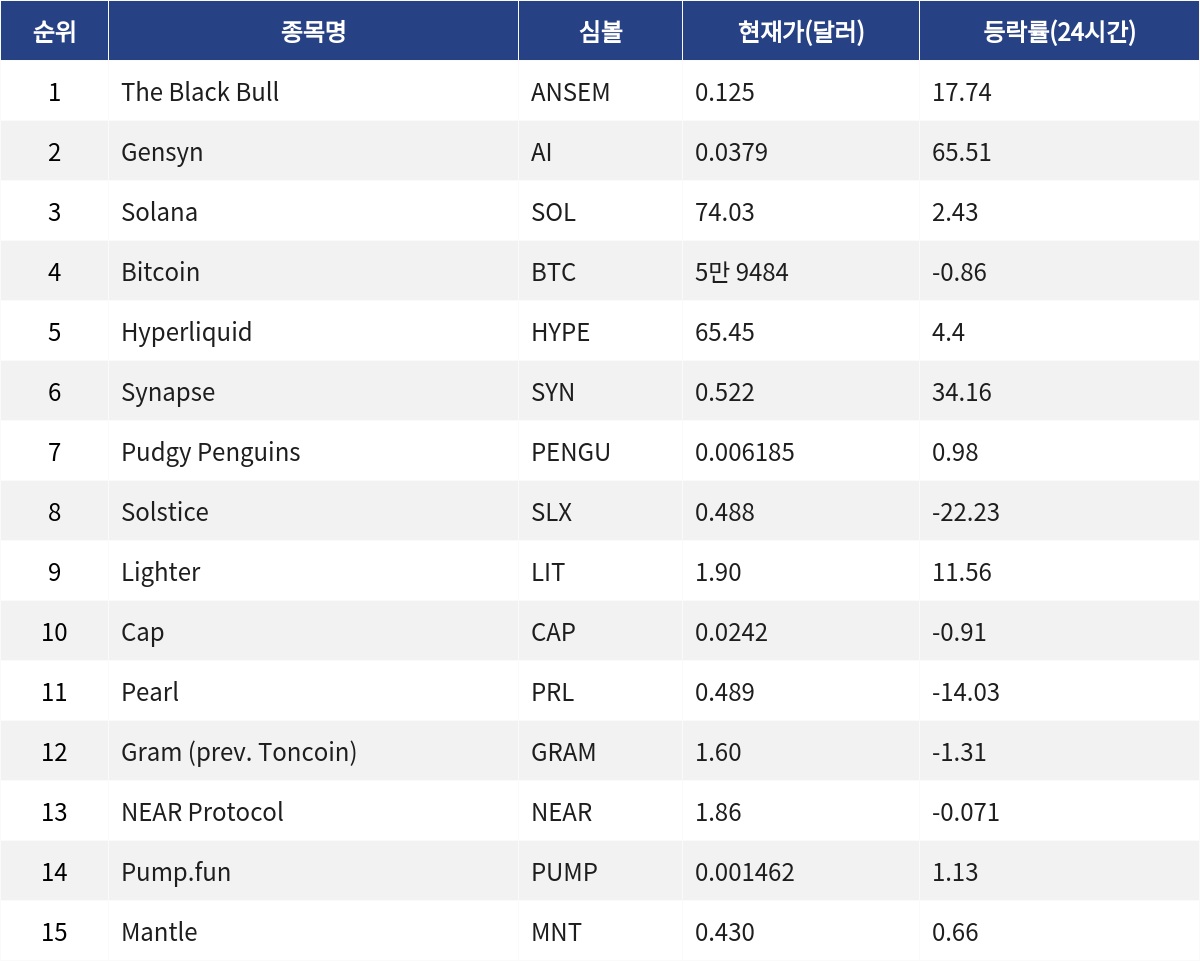Click the change value -0.86
This screenshot has height=961, width=1200.
(959, 272)
